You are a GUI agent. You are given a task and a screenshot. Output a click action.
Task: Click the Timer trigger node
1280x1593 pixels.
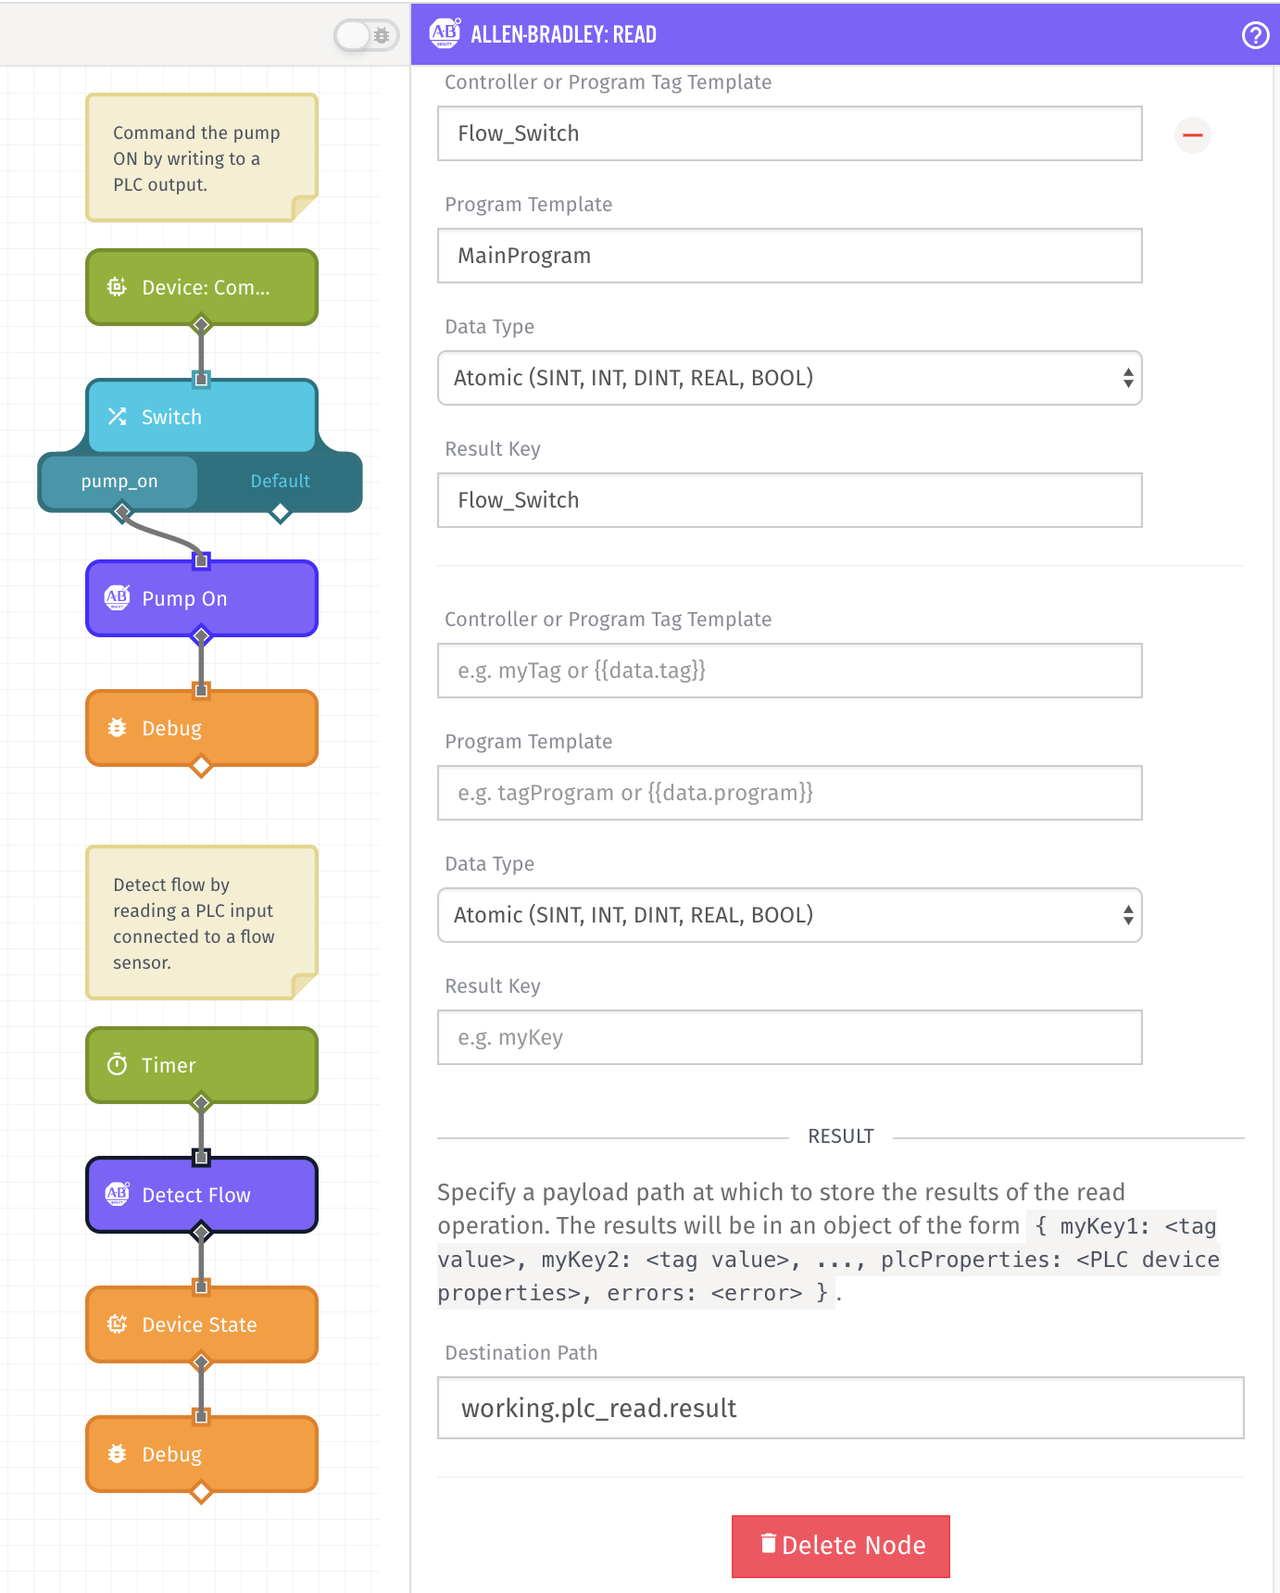(202, 1065)
